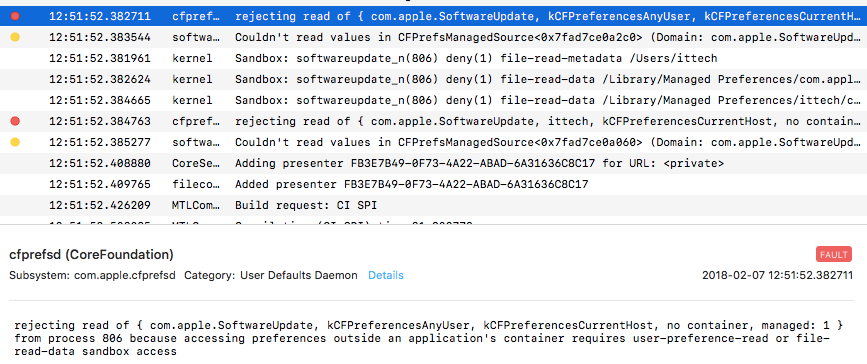This screenshot has width=867, height=364.
Task: Open the Details link for cfprefsd
Action: click(x=386, y=275)
